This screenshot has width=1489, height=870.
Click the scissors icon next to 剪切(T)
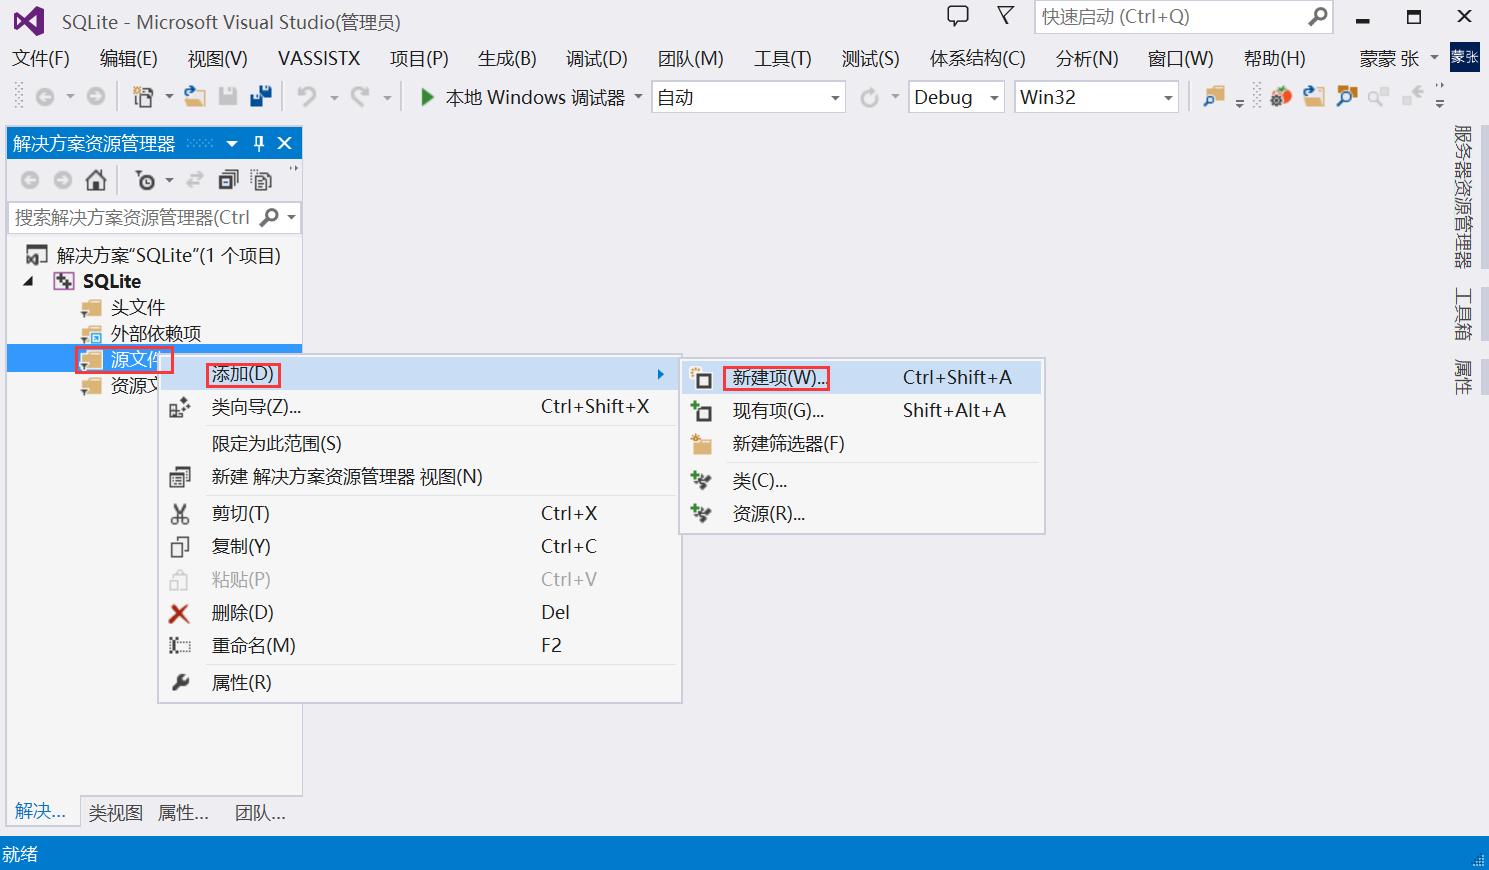coord(181,513)
